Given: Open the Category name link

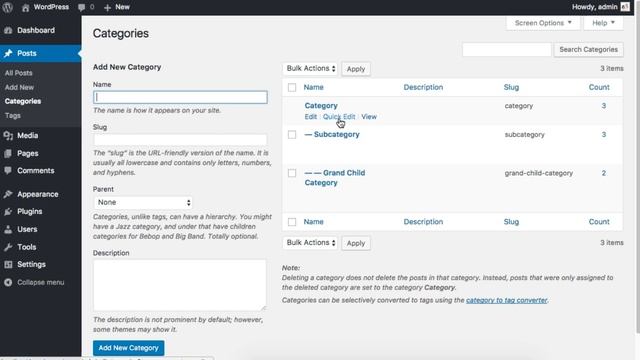Looking at the screenshot, I should (321, 106).
